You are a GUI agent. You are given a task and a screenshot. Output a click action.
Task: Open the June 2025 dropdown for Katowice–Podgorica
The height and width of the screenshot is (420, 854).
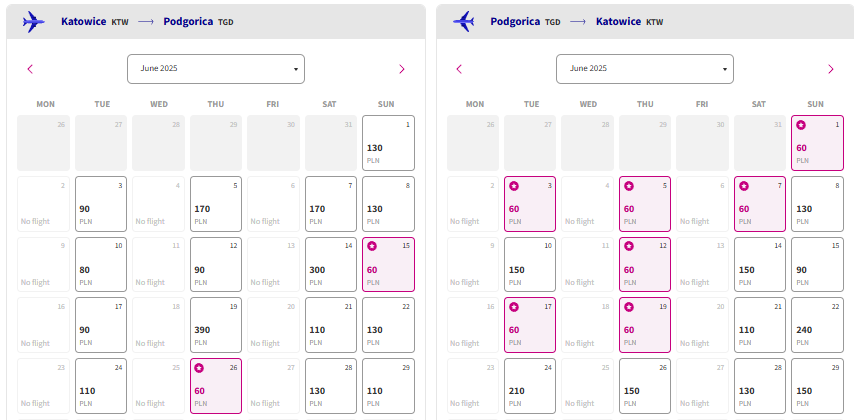pyautogui.click(x=216, y=69)
